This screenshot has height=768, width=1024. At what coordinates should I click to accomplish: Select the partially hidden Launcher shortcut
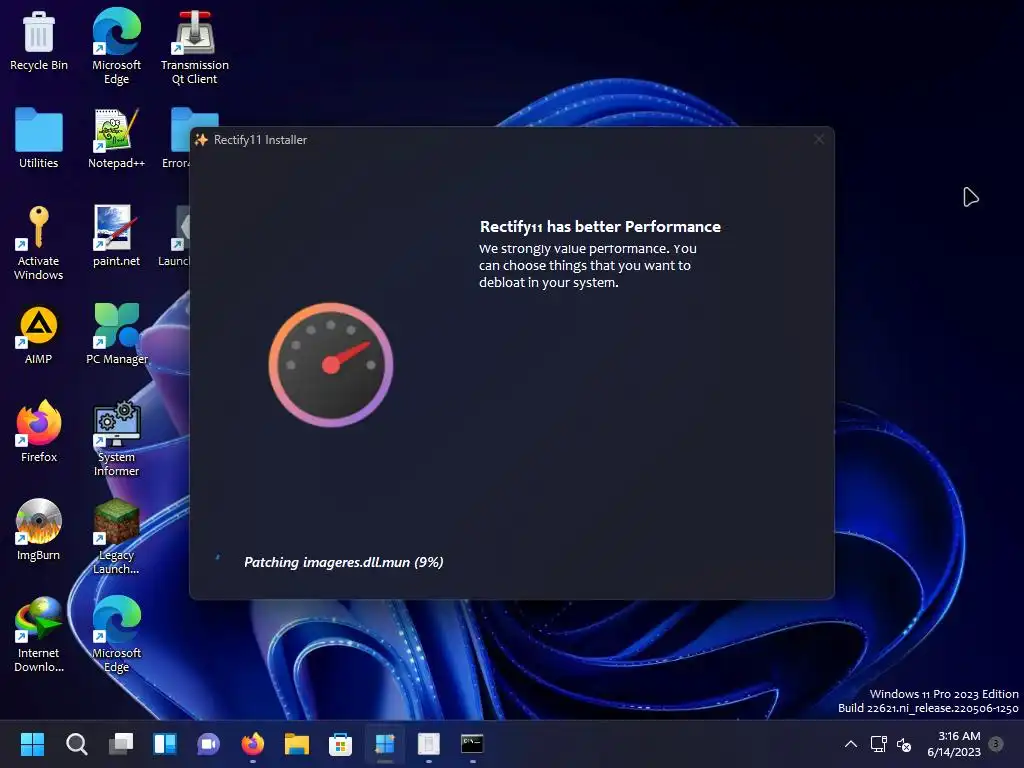click(174, 236)
